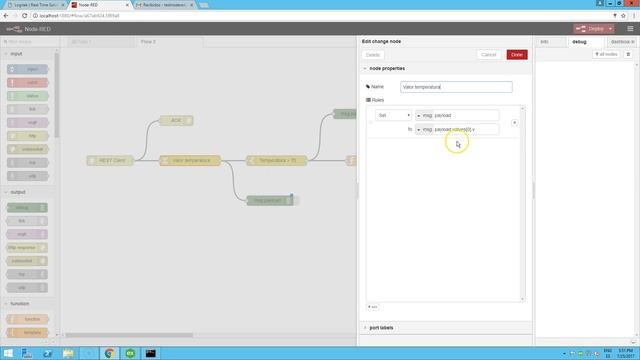The height and width of the screenshot is (360, 640).
Task: Open the msg type selector in the 'to' row
Action: [424, 129]
